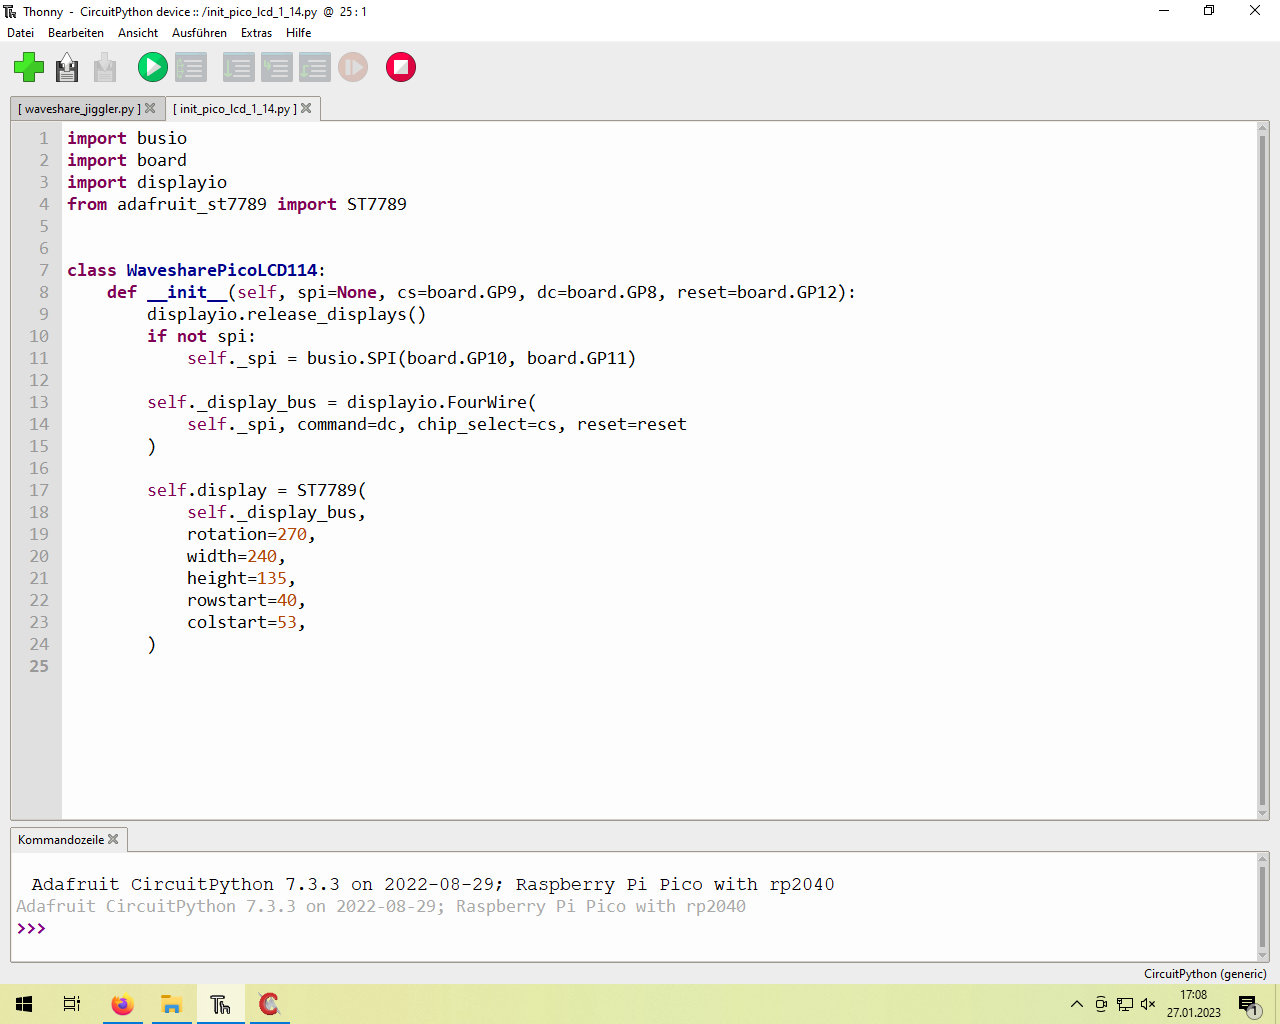Screen dimensions: 1280x1024
Task: Open the Hilfe menu
Action: [298, 33]
